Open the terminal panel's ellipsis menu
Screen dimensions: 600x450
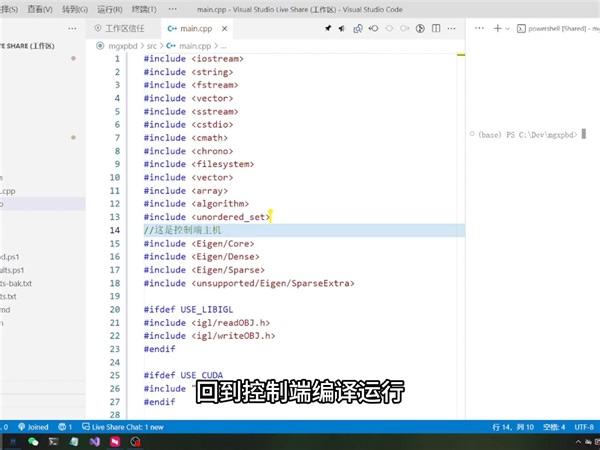click(479, 28)
